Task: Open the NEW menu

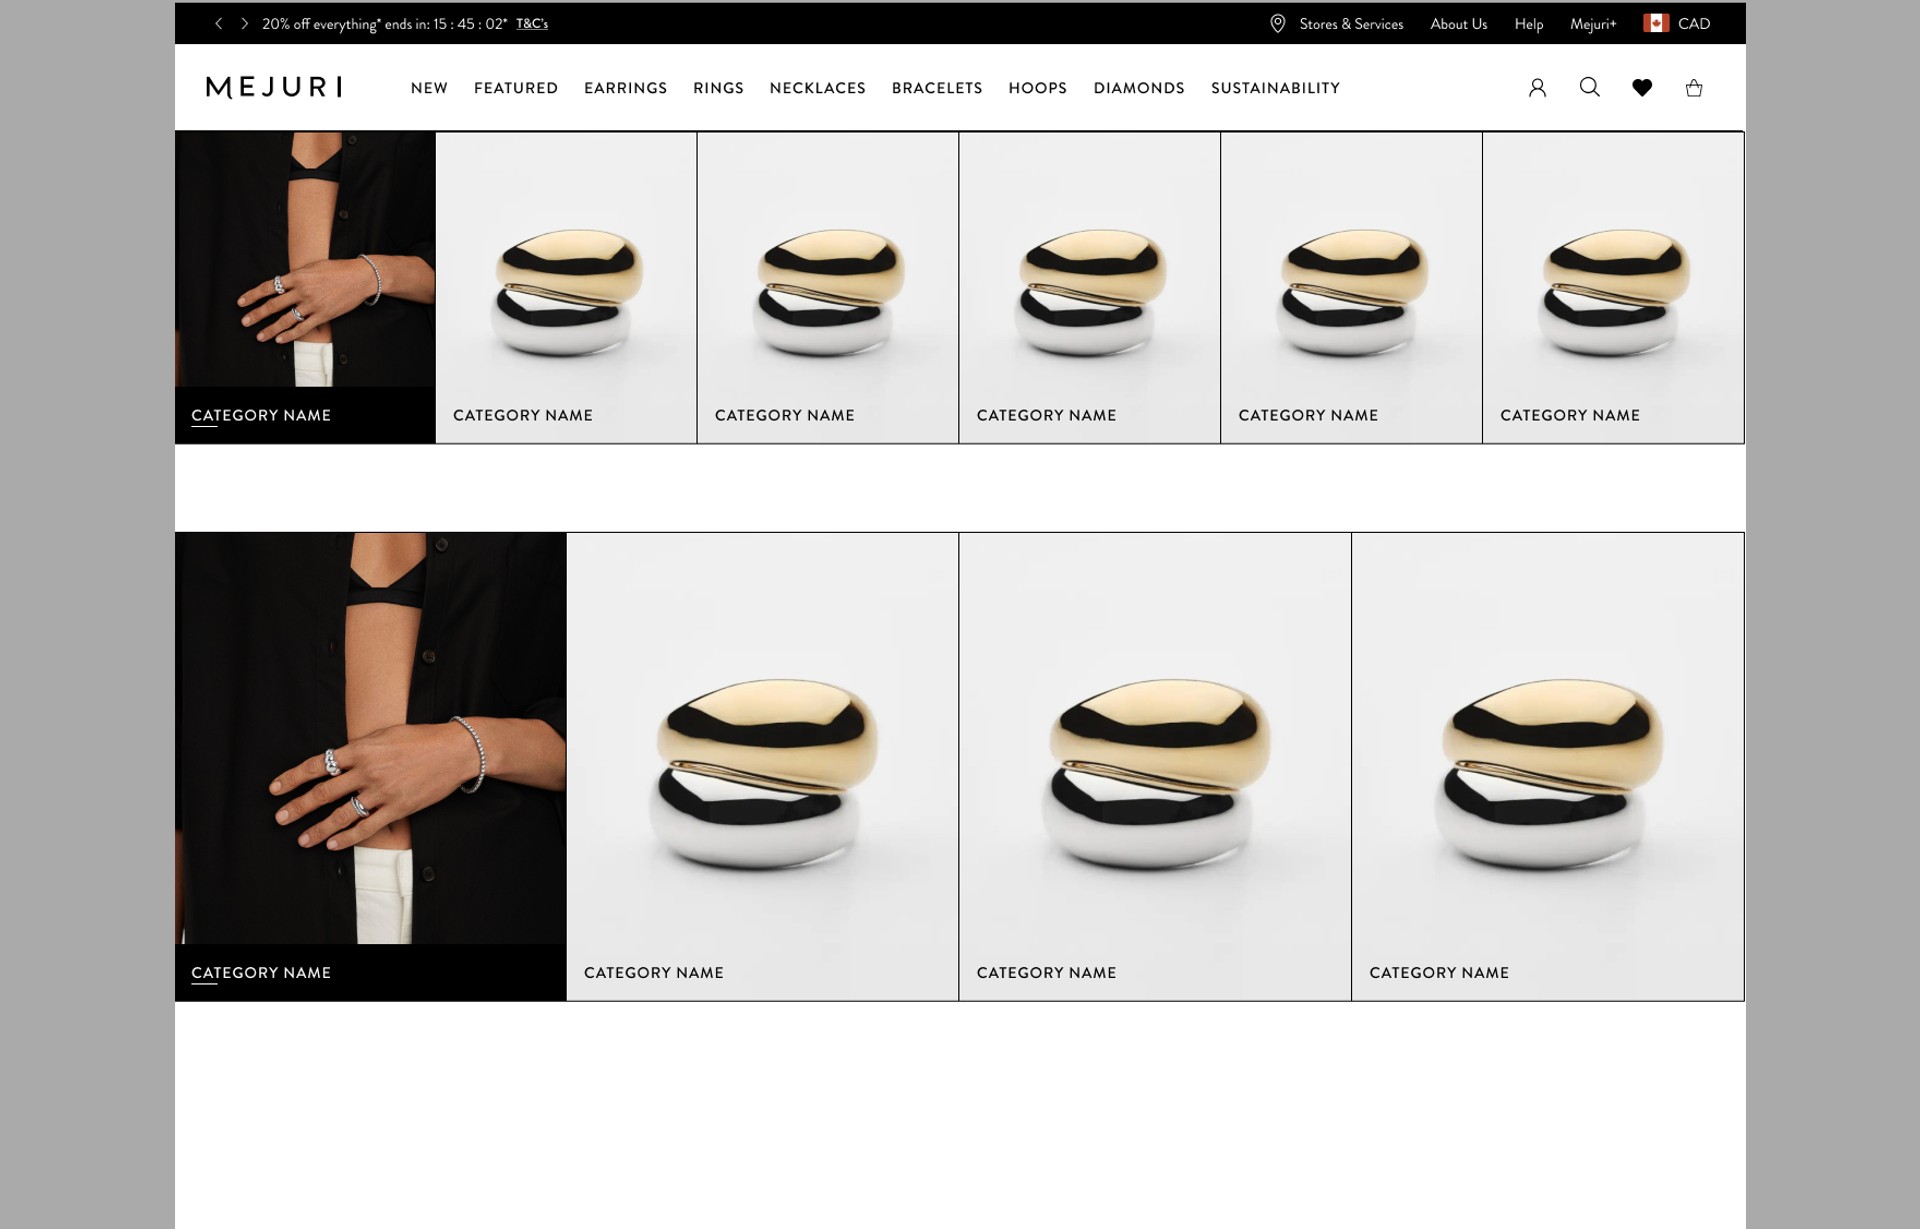Action: 429,88
